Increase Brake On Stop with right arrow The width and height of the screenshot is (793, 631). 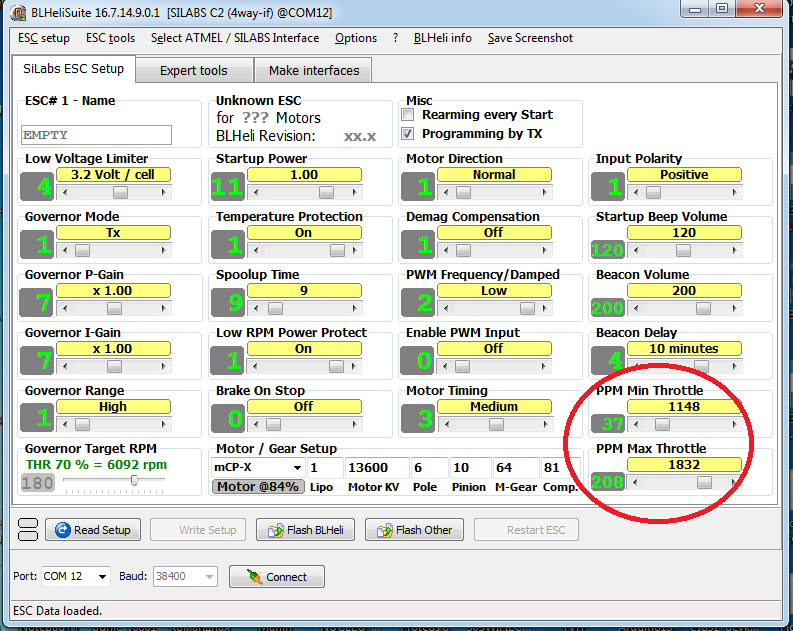click(x=355, y=424)
